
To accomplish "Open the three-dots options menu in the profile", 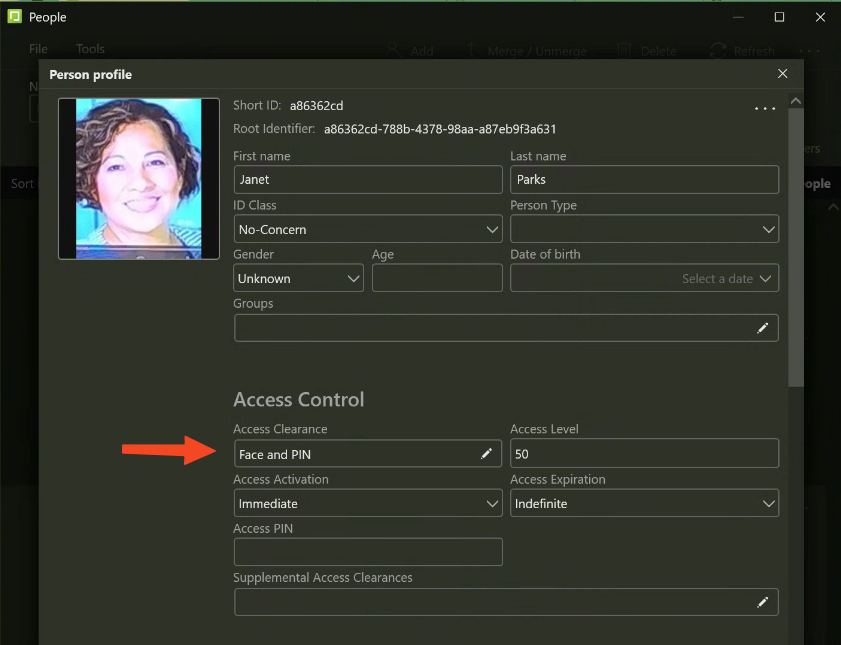I will coord(765,108).
